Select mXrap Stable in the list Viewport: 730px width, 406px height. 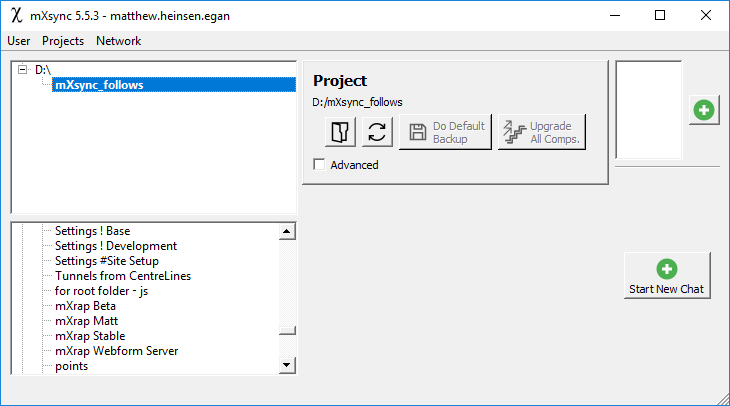pos(90,336)
